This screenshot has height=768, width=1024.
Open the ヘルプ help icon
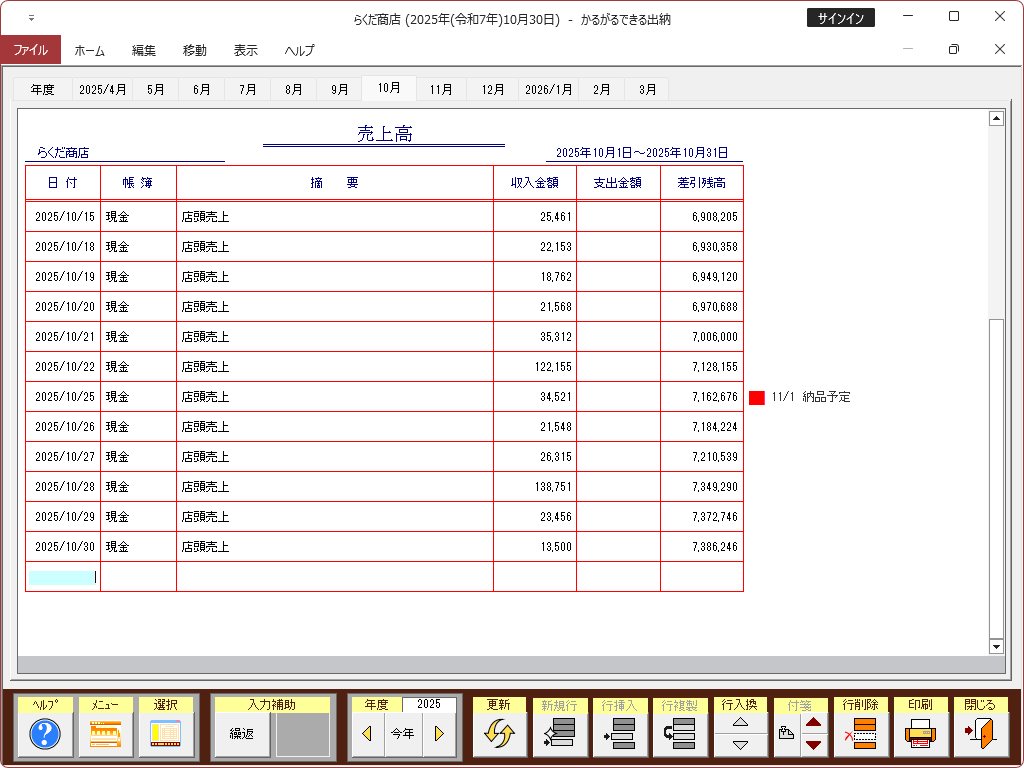pyautogui.click(x=45, y=735)
